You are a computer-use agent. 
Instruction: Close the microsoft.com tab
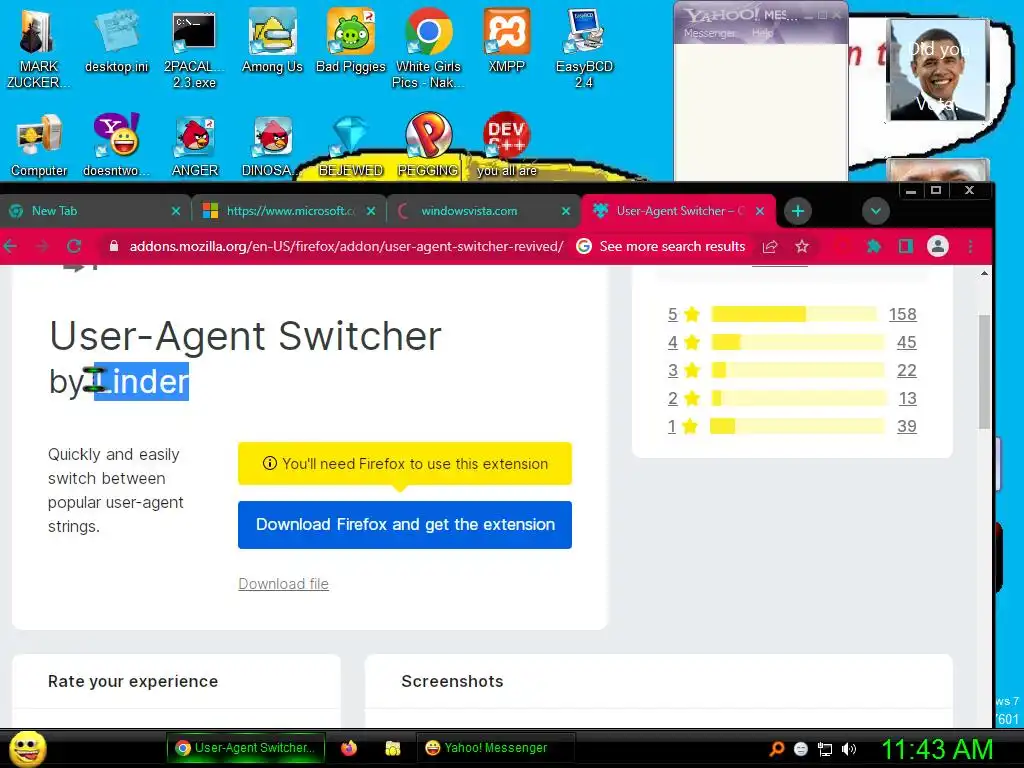point(371,211)
